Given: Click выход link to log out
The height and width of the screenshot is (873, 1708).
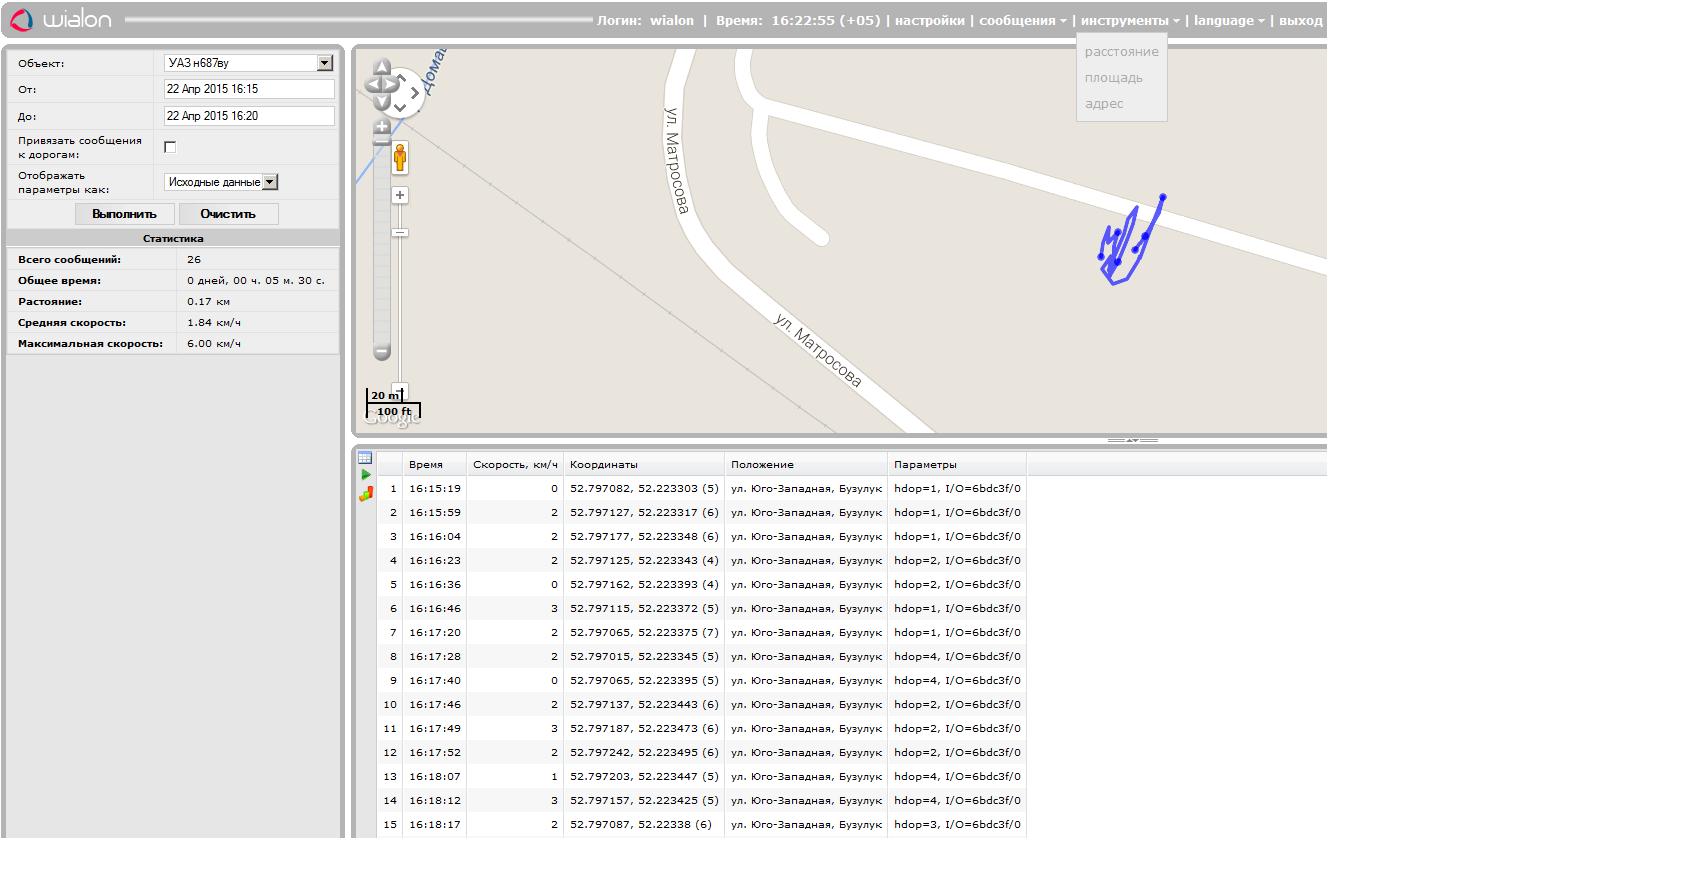Looking at the screenshot, I should click(x=1300, y=20).
